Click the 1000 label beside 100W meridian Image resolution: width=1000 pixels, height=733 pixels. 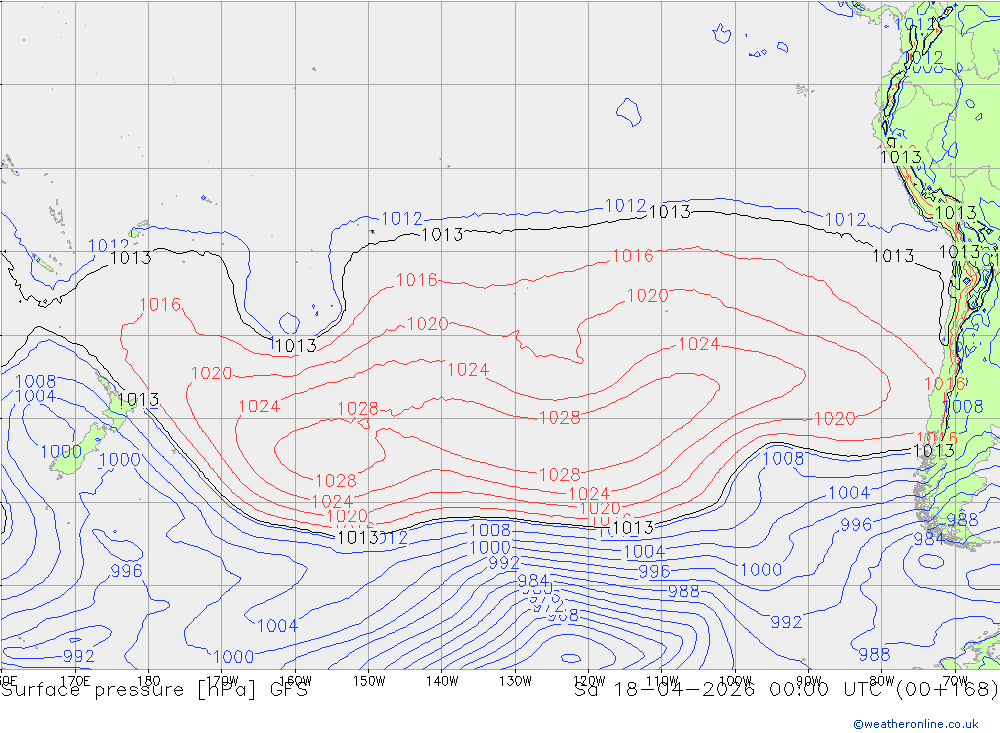[760, 570]
